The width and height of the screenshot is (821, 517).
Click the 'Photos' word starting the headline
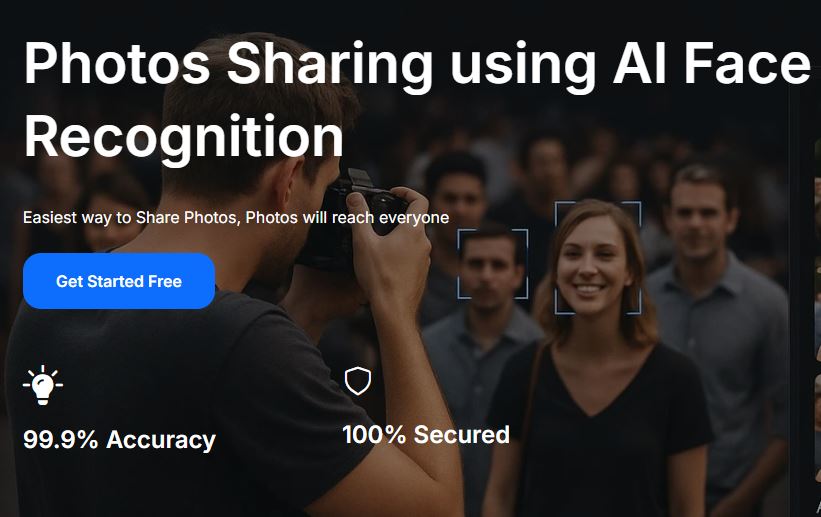117,62
